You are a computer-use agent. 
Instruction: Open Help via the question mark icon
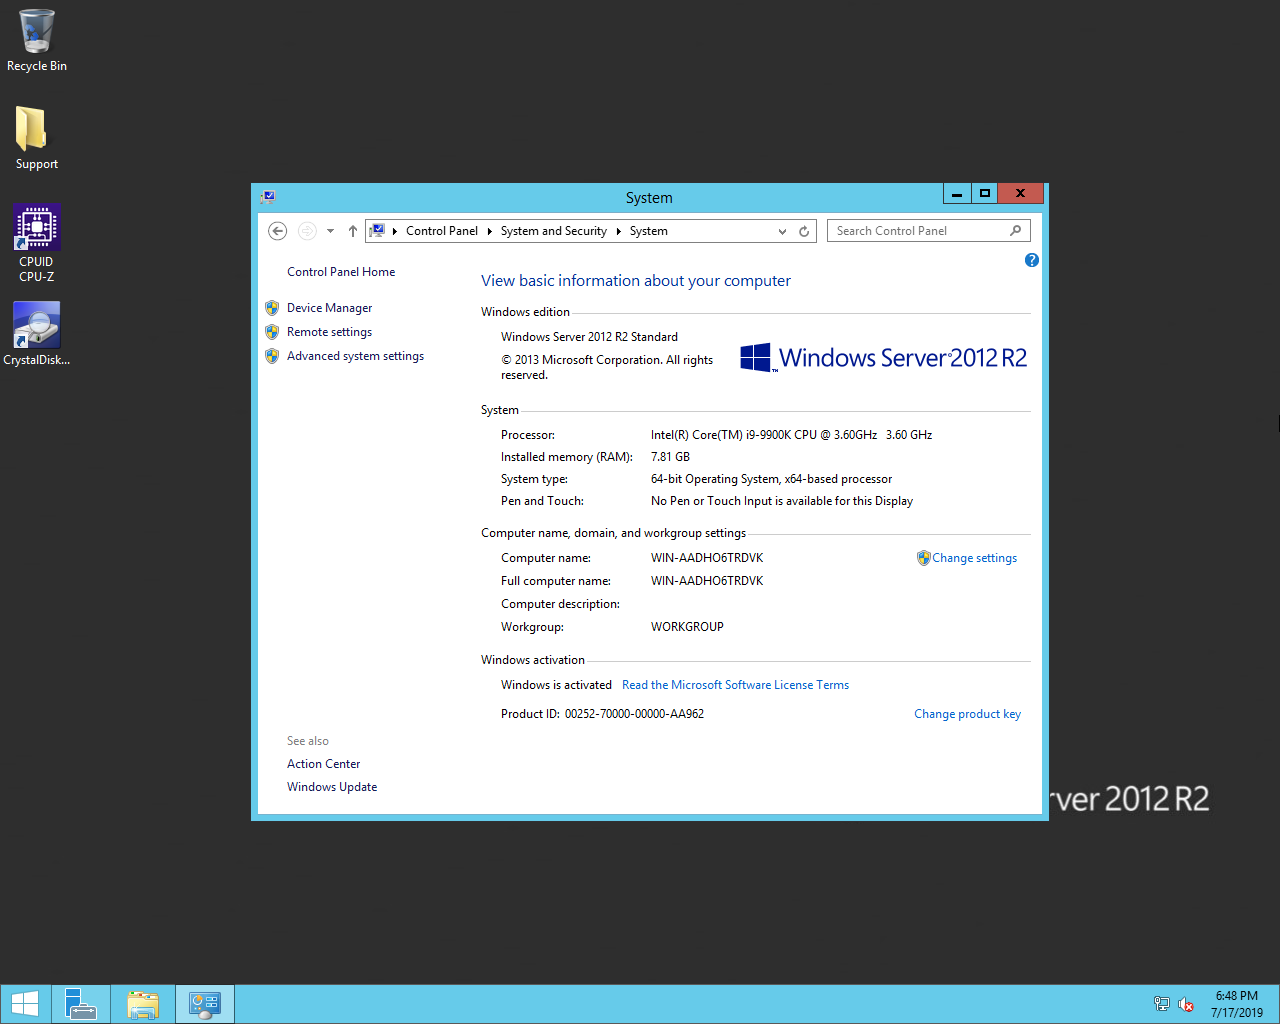point(1032,260)
